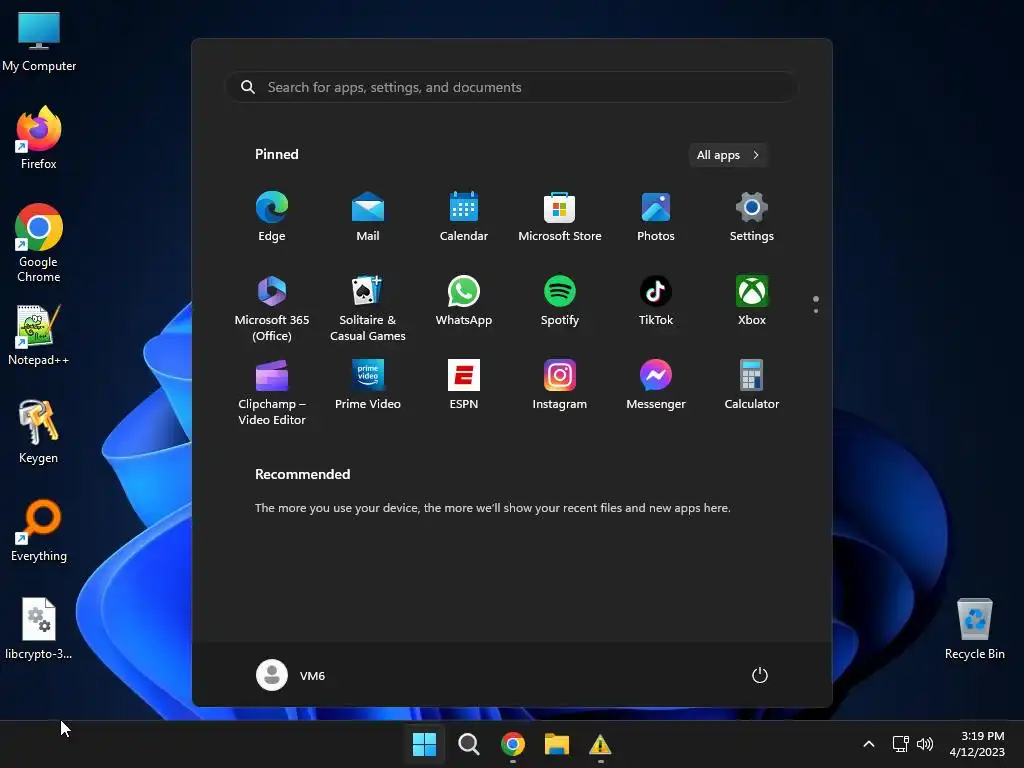Open volume control in system tray
The height and width of the screenshot is (768, 1024).
click(x=925, y=744)
